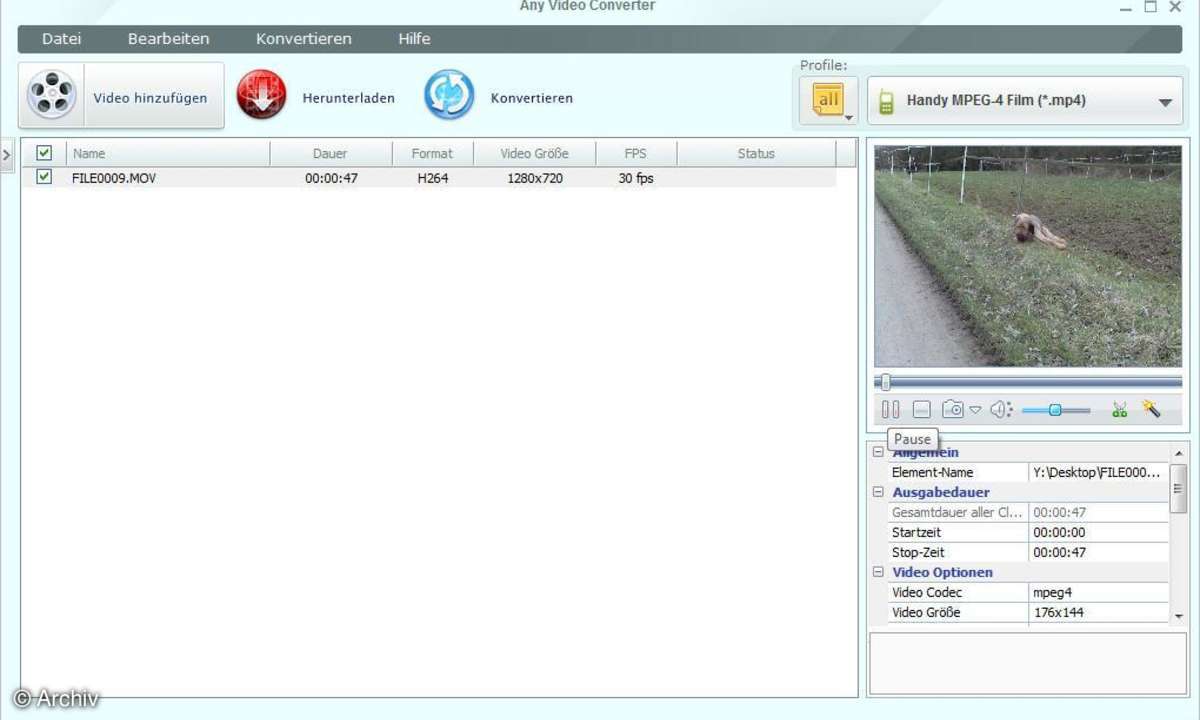Open the snapshot options dropdown arrow
The image size is (1200, 720).
pos(975,410)
